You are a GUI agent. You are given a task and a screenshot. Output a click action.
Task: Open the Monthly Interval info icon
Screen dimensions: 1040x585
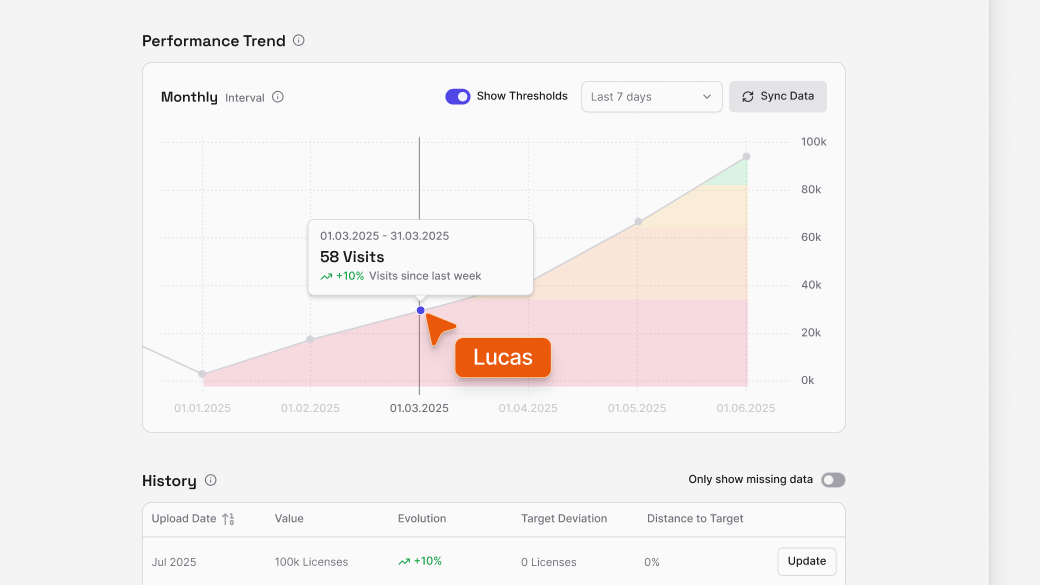coord(278,97)
